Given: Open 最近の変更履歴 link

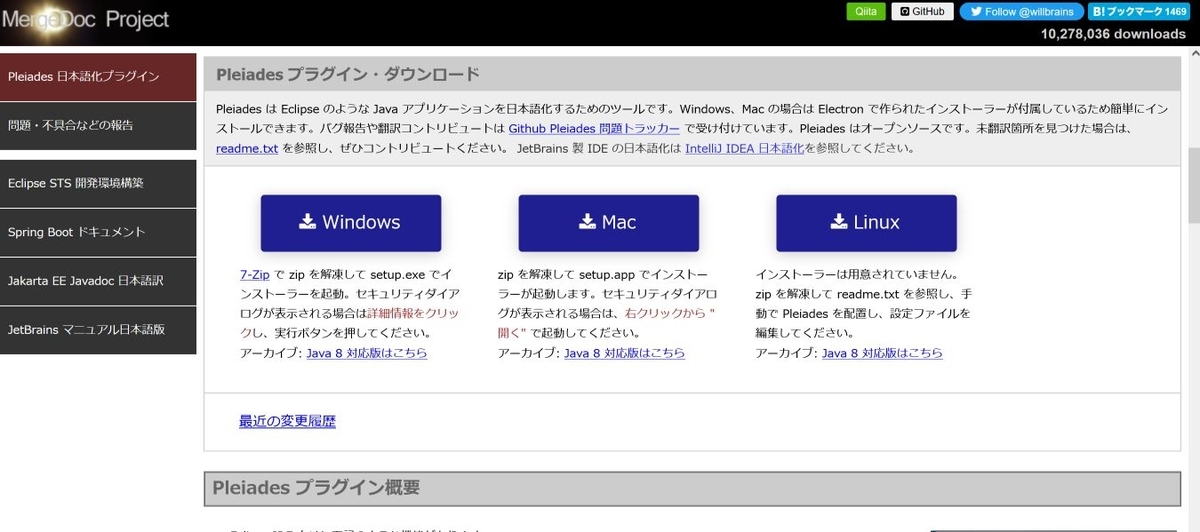Looking at the screenshot, I should pyautogui.click(x=288, y=422).
